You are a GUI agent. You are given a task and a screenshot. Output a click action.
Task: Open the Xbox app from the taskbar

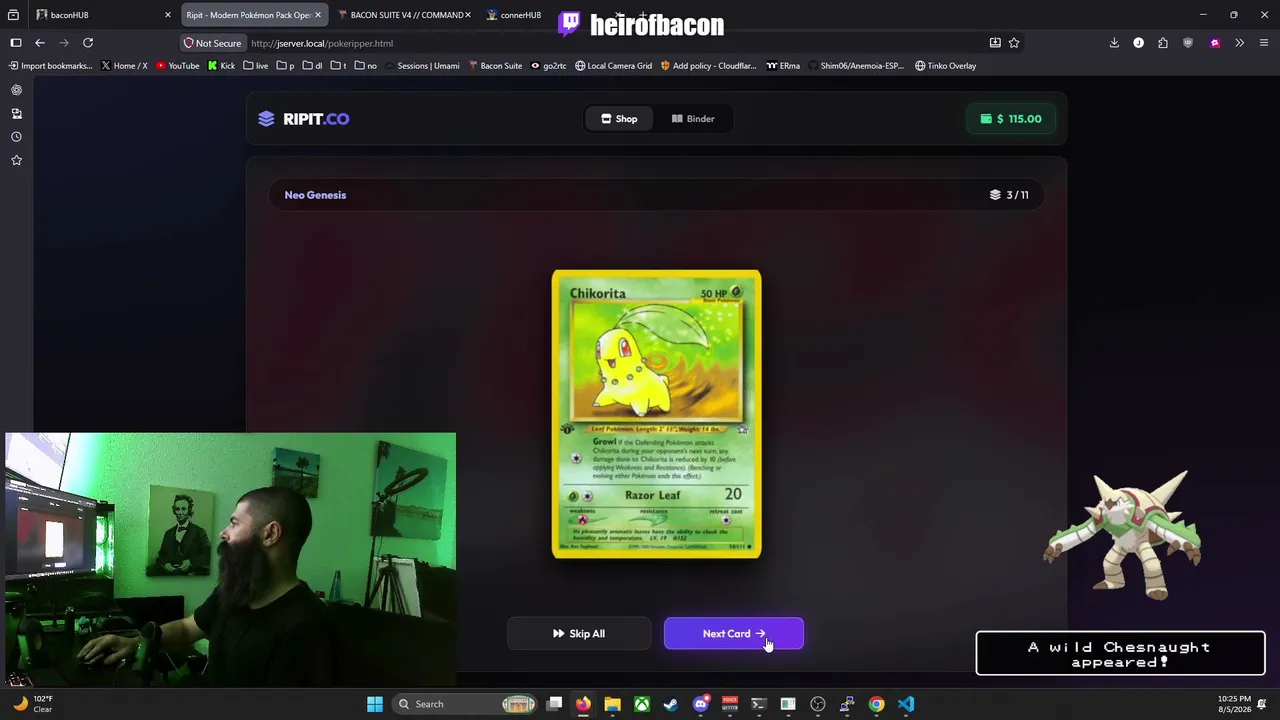point(642,704)
